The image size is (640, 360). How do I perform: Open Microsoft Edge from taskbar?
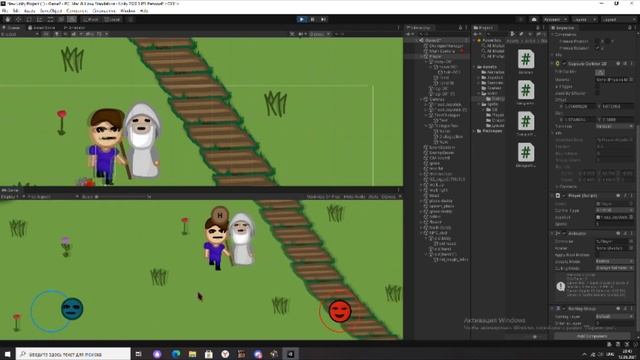point(176,354)
